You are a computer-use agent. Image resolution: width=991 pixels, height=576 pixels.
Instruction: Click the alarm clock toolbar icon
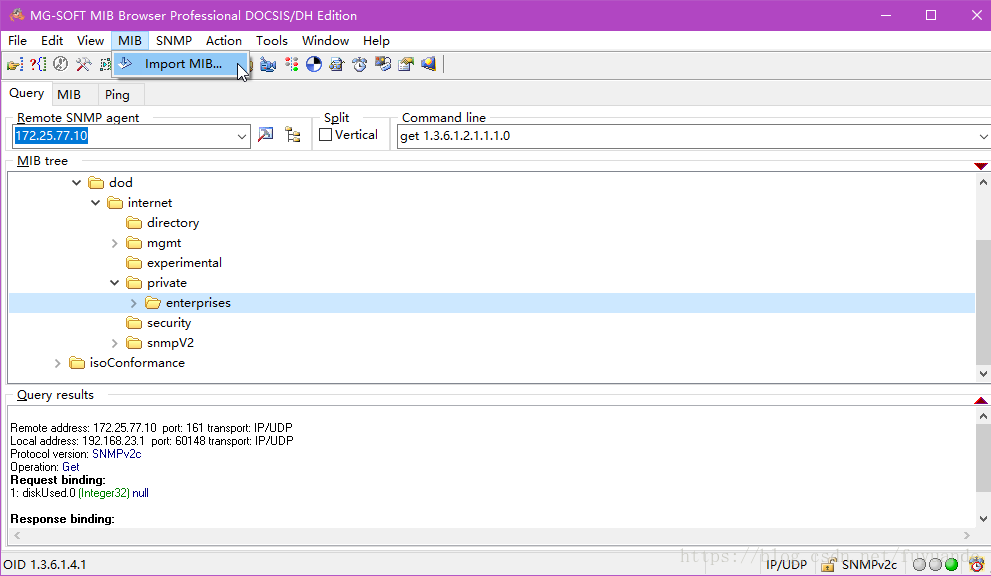pyautogui.click(x=360, y=64)
